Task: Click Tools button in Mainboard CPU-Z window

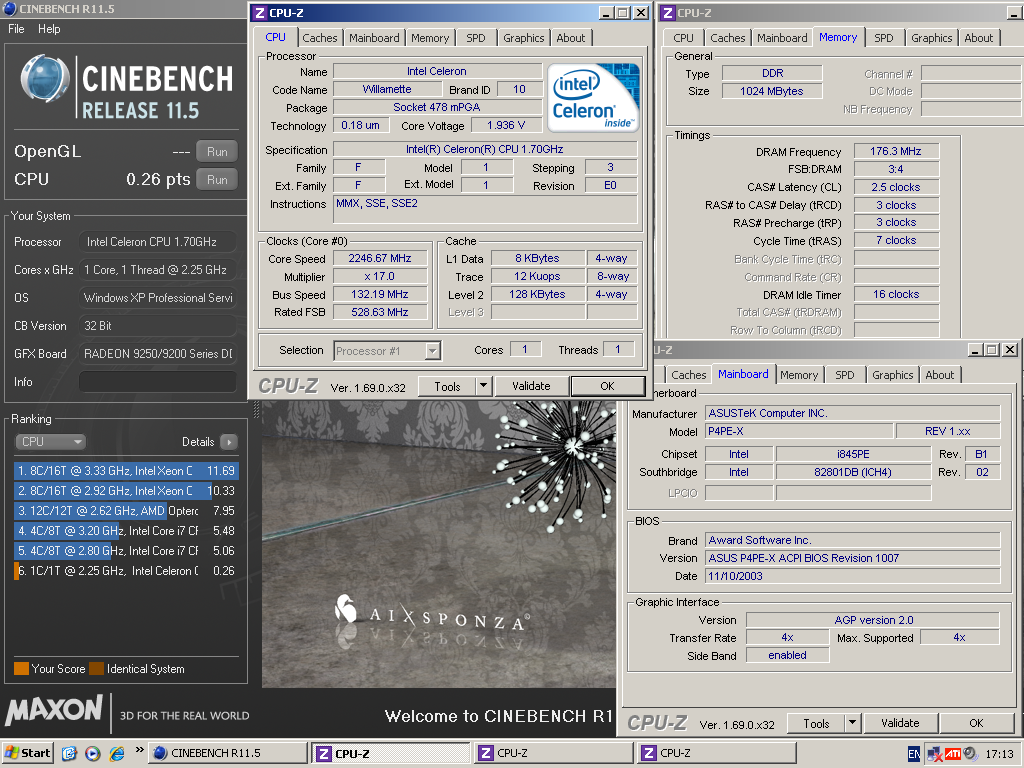Action: tap(816, 724)
